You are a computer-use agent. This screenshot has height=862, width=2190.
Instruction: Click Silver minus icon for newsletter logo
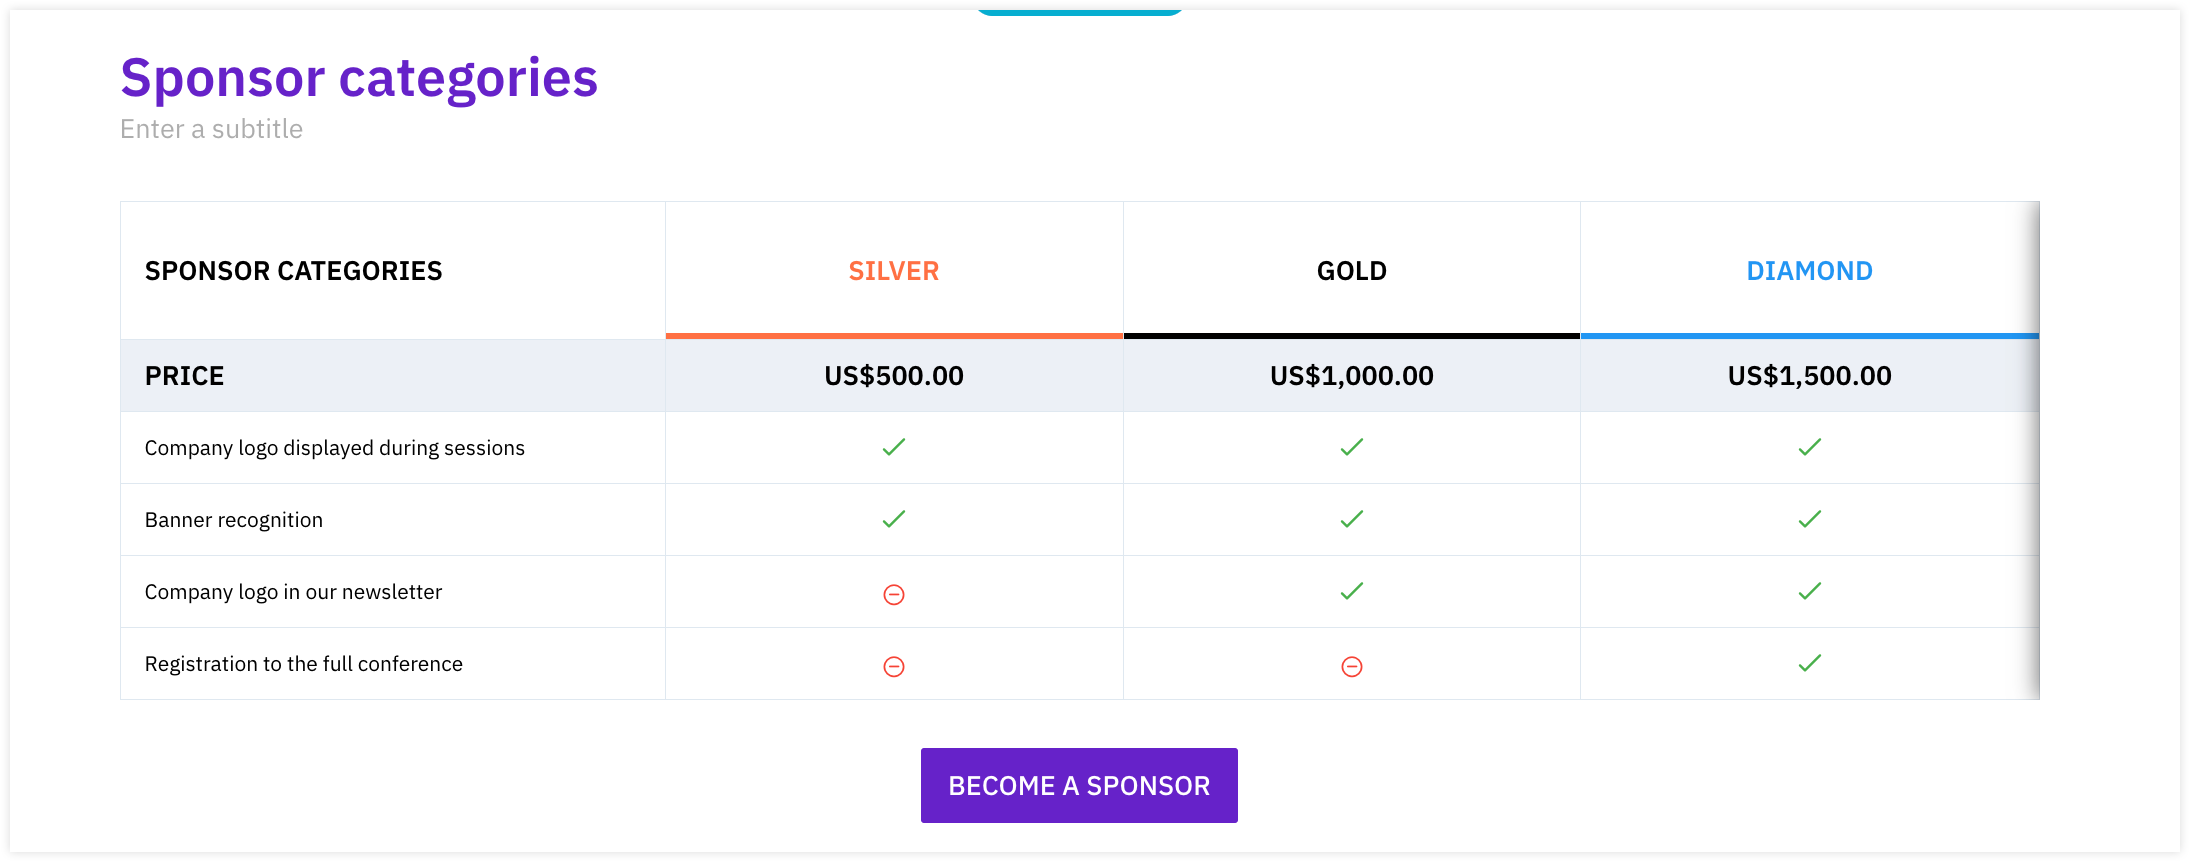pyautogui.click(x=894, y=595)
